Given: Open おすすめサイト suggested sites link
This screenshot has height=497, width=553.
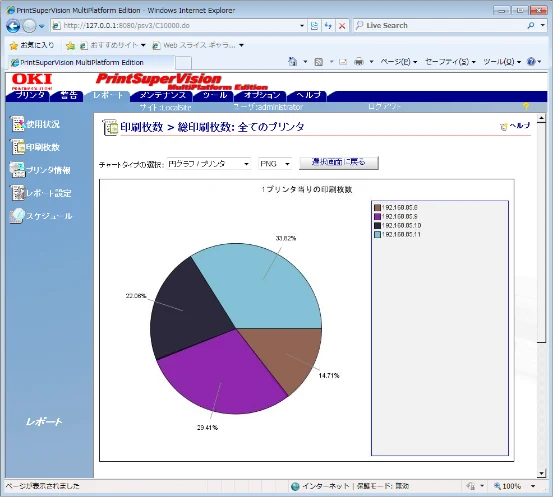Looking at the screenshot, I should click(112, 45).
